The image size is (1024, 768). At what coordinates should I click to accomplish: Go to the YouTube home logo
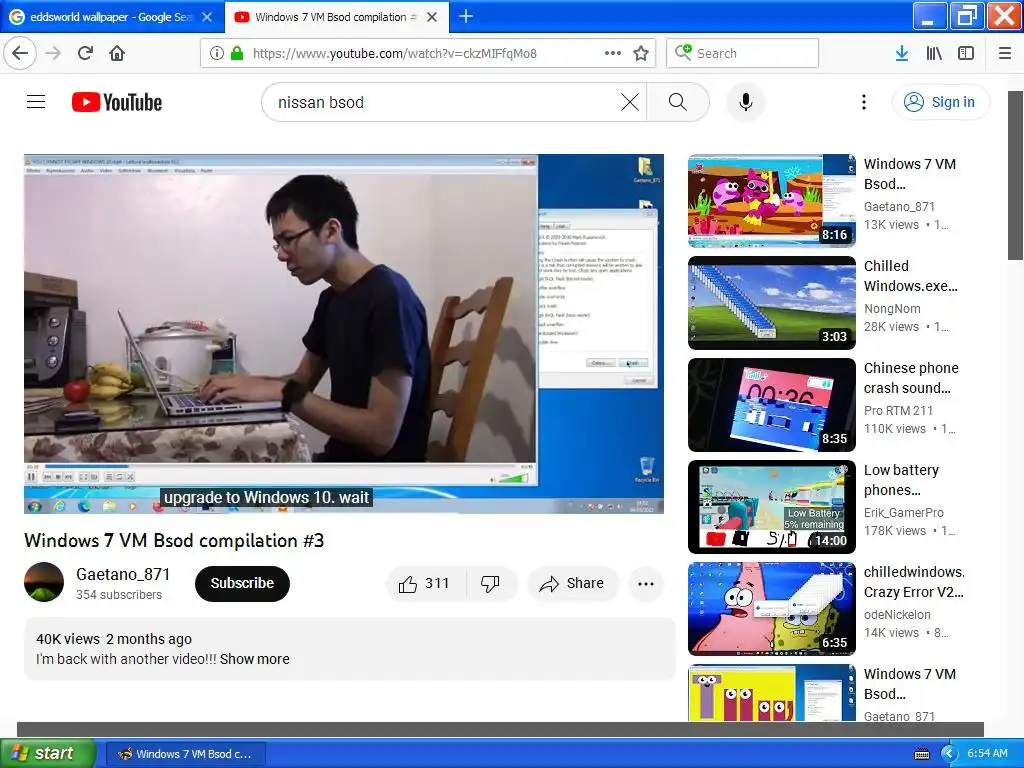(117, 102)
